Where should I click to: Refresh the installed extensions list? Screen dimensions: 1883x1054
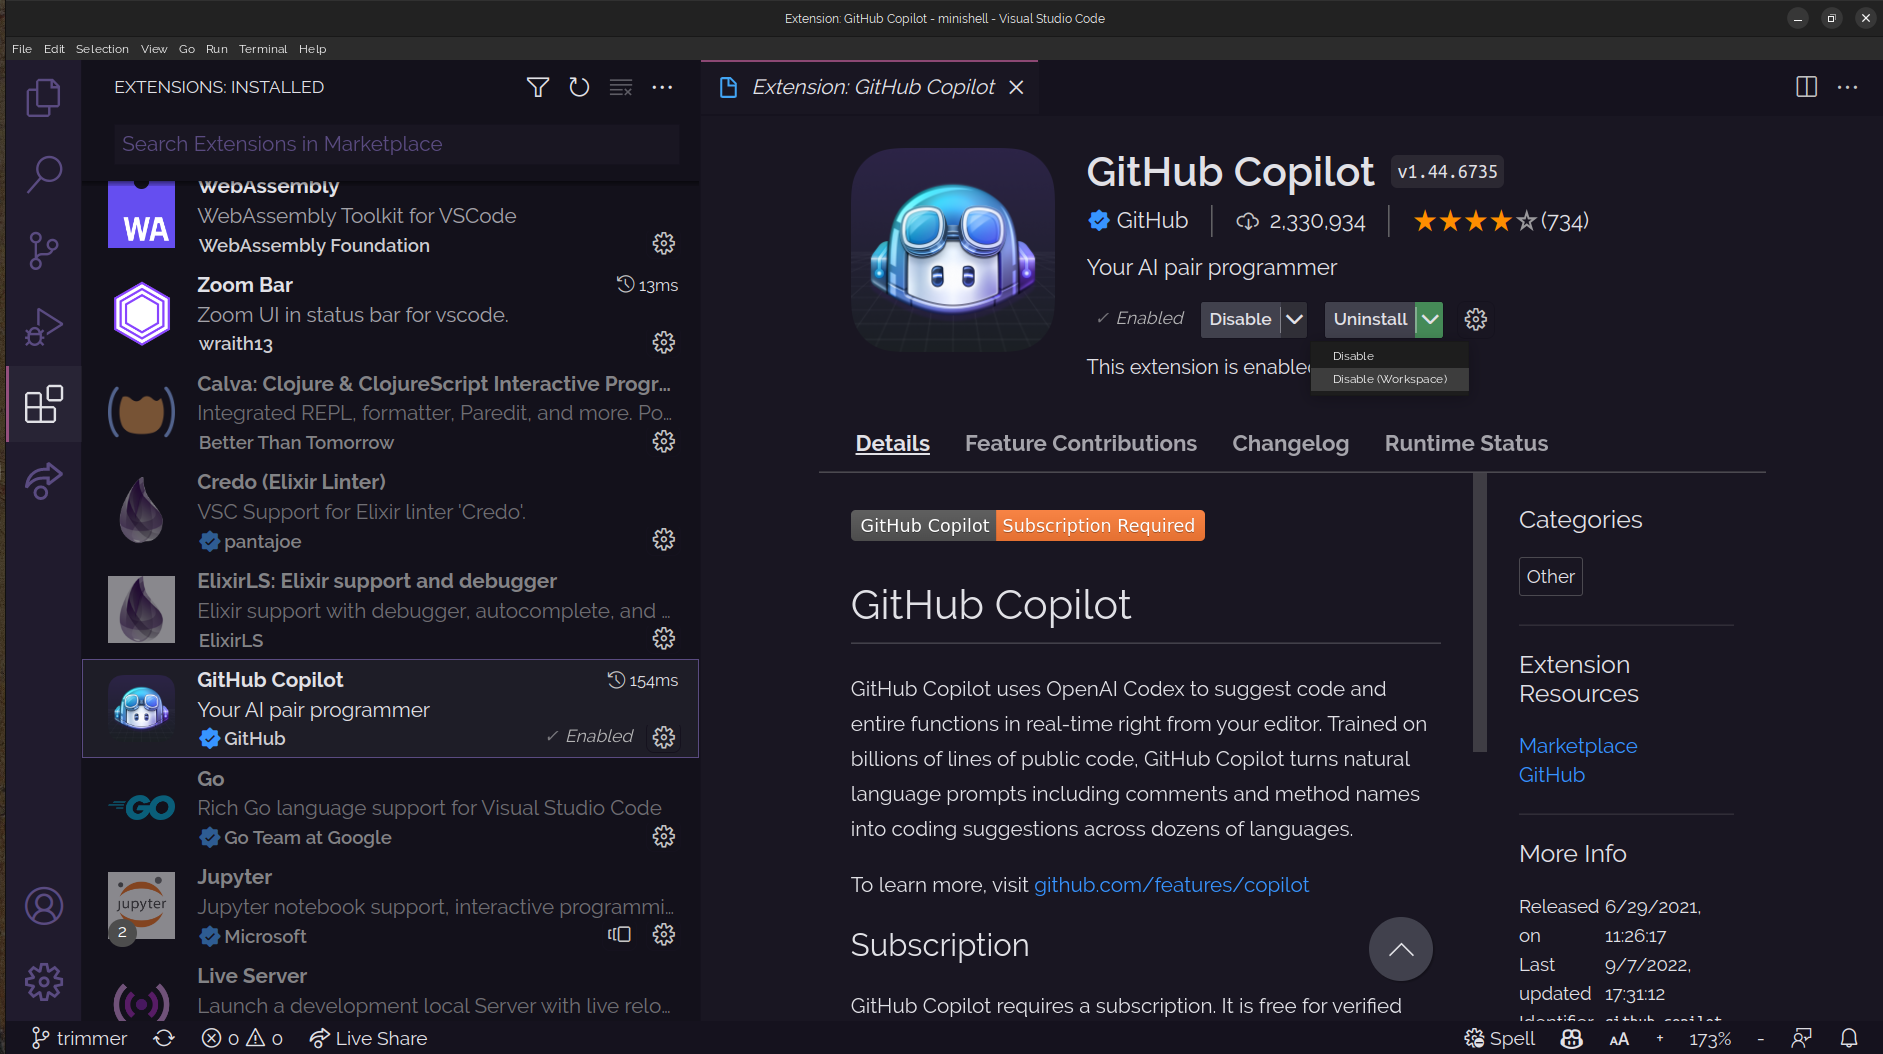(x=579, y=87)
